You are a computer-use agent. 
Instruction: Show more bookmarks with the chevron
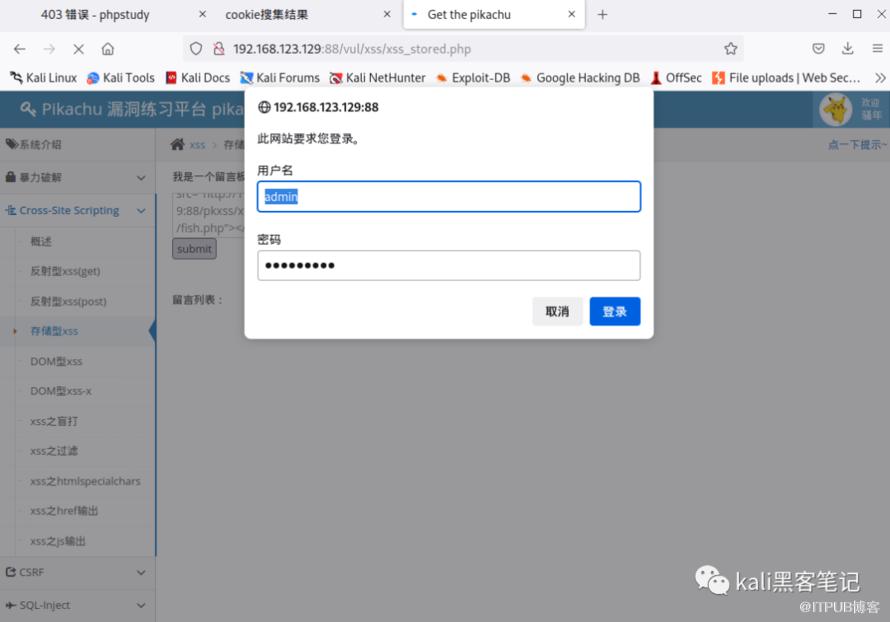(x=880, y=78)
